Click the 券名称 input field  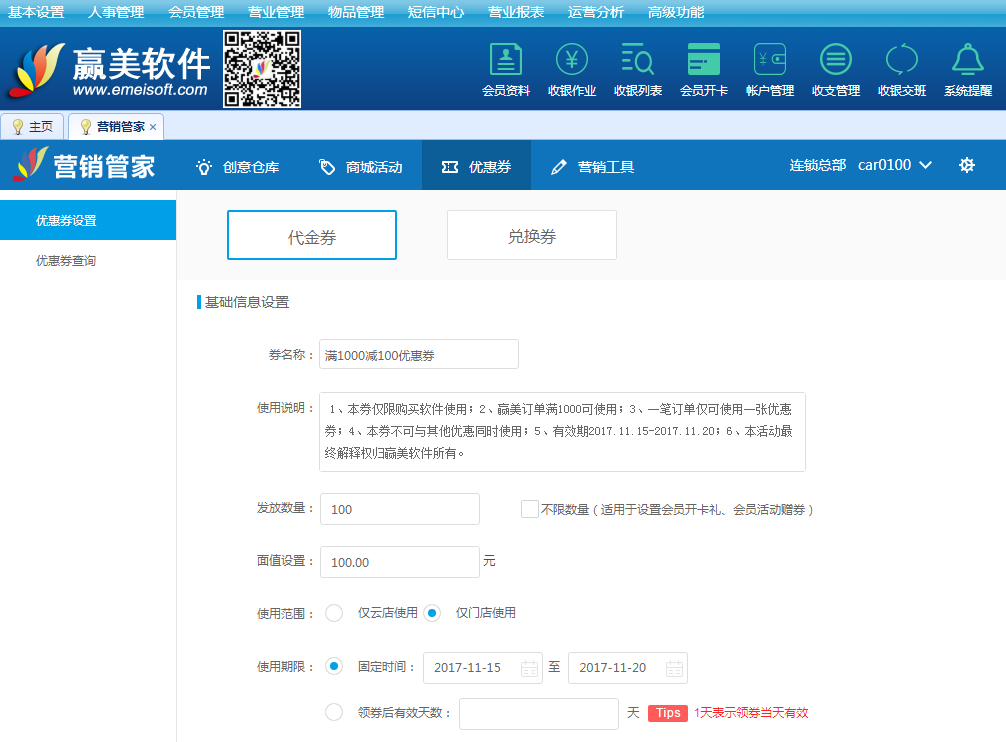tap(419, 355)
